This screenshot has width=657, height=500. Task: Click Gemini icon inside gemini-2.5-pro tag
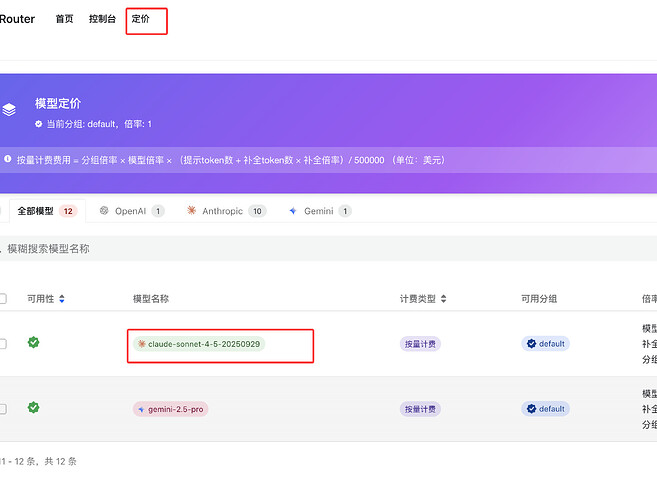(141, 409)
